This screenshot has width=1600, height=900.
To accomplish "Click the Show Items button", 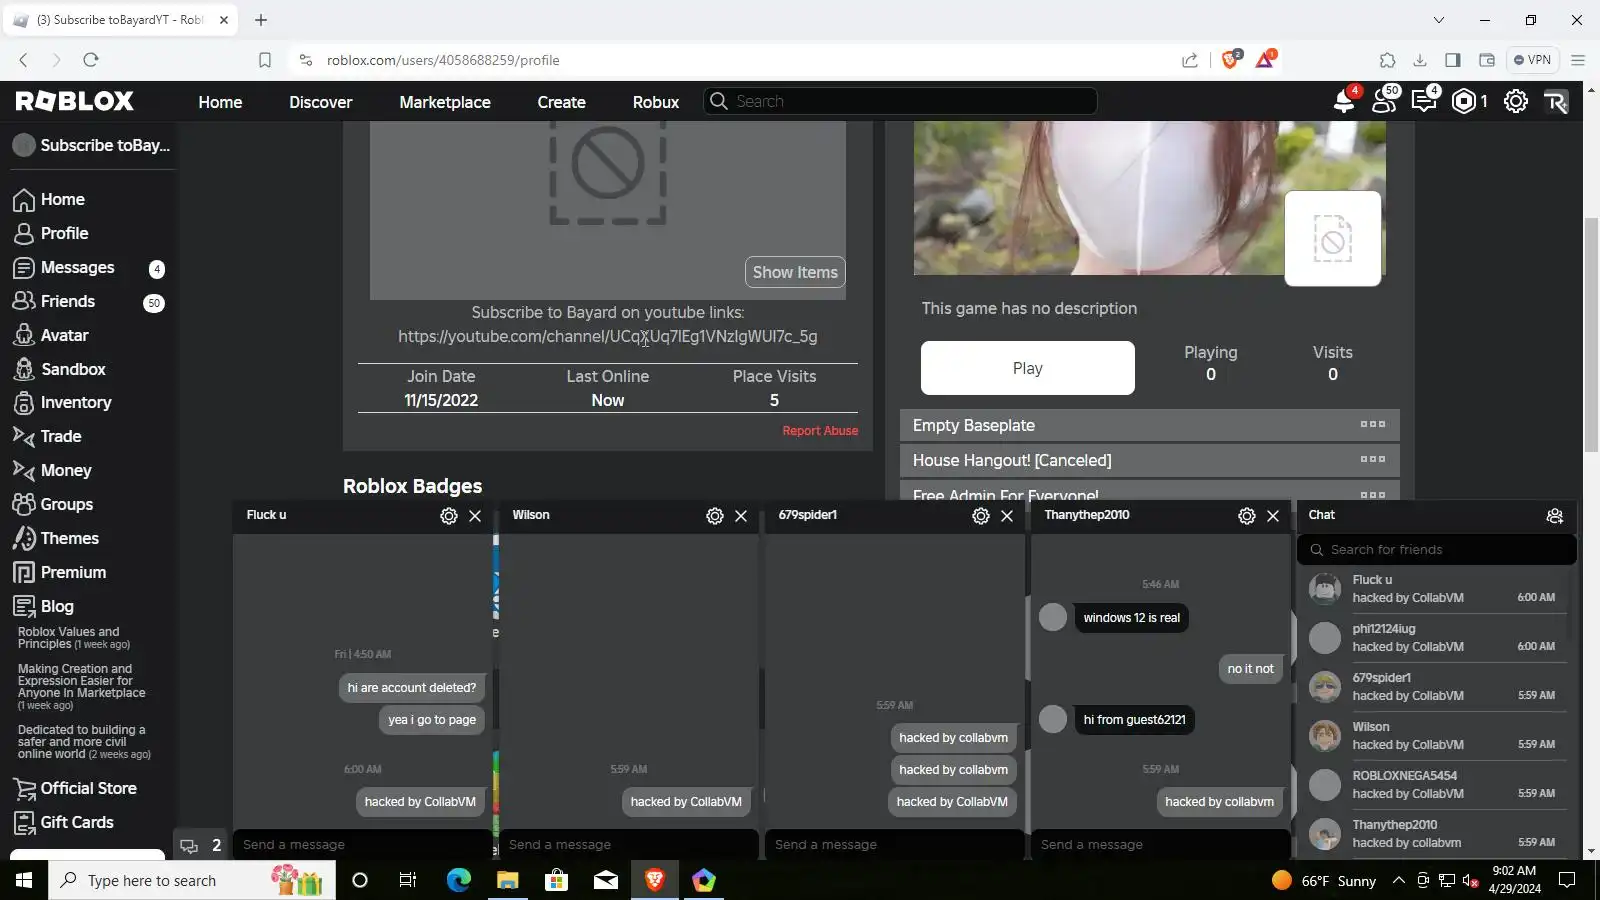I will pyautogui.click(x=795, y=272).
